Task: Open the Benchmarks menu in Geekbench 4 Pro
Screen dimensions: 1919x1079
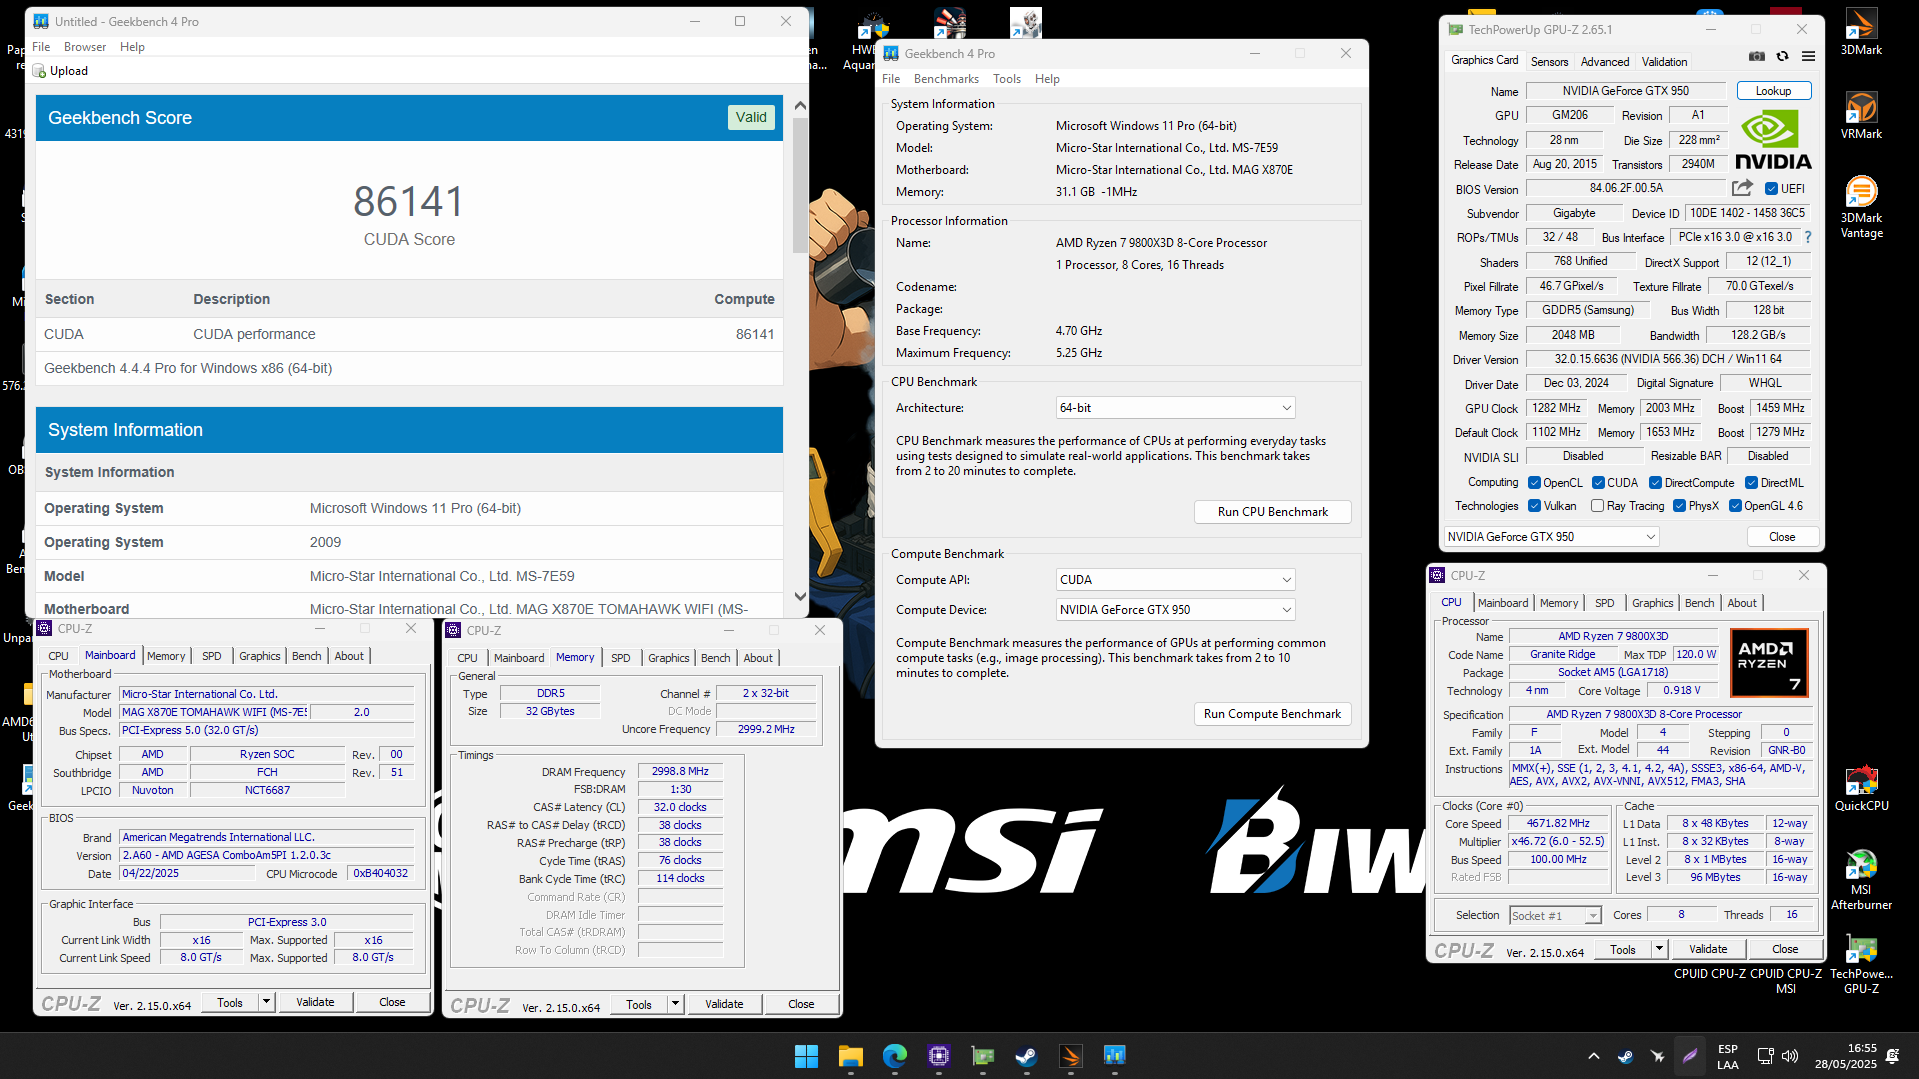Action: click(x=946, y=79)
